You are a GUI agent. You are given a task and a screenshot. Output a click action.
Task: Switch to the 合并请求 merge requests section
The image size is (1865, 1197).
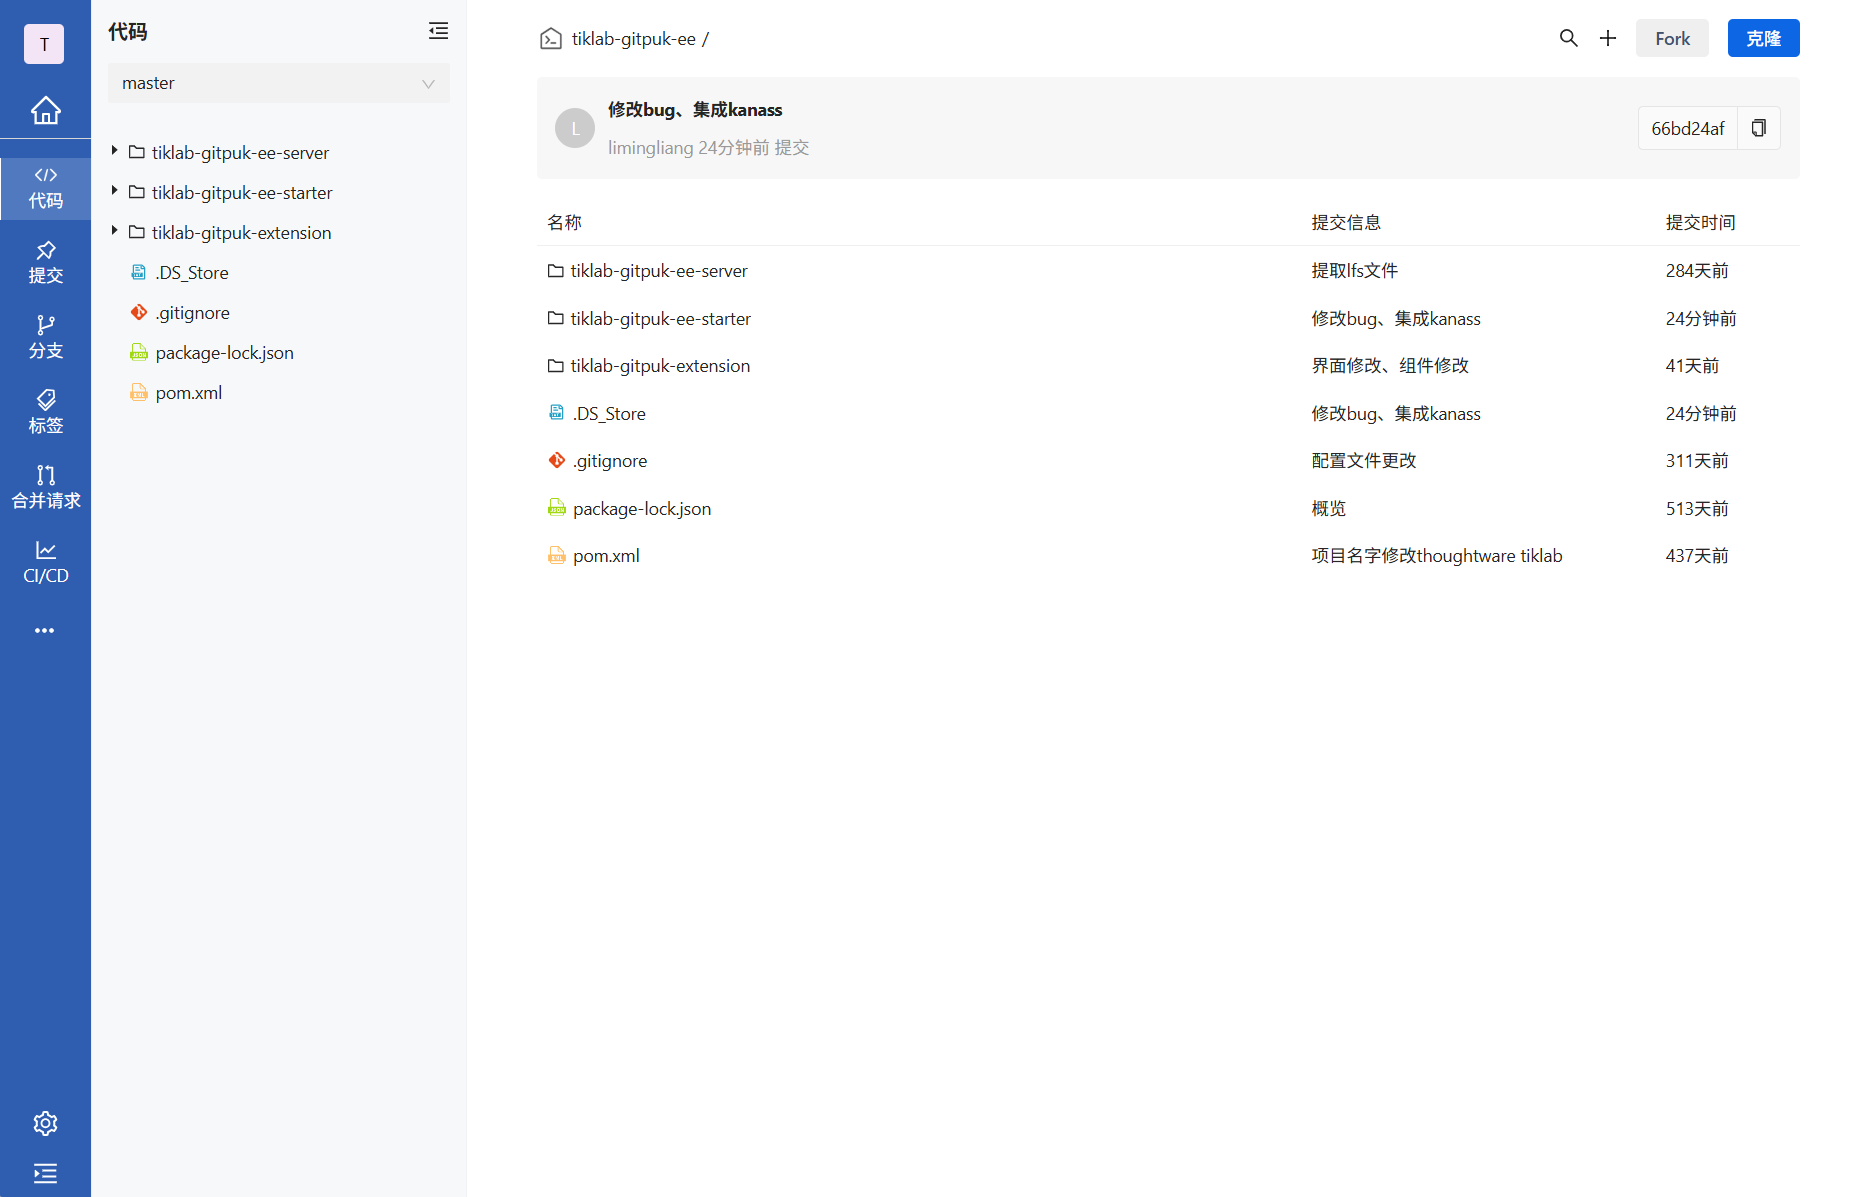[x=45, y=487]
